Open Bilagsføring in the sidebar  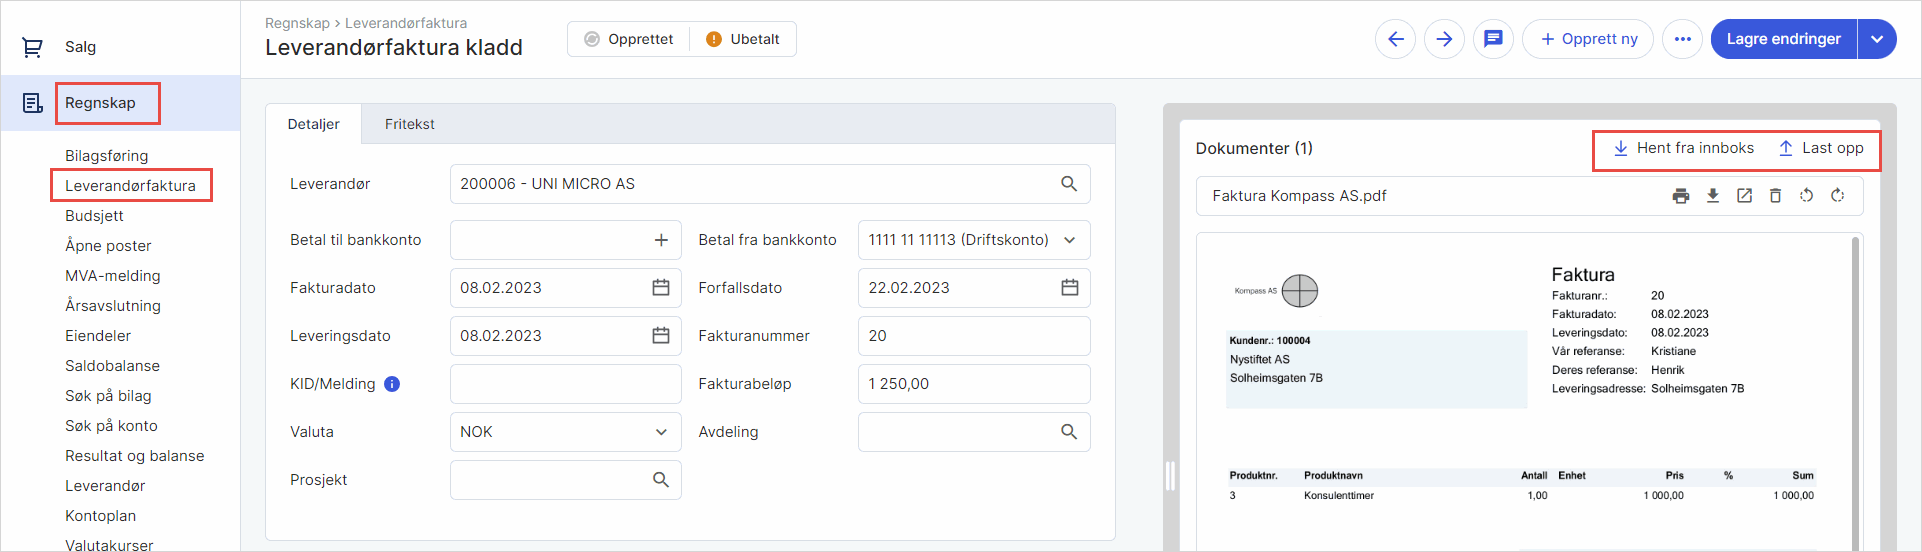click(106, 156)
